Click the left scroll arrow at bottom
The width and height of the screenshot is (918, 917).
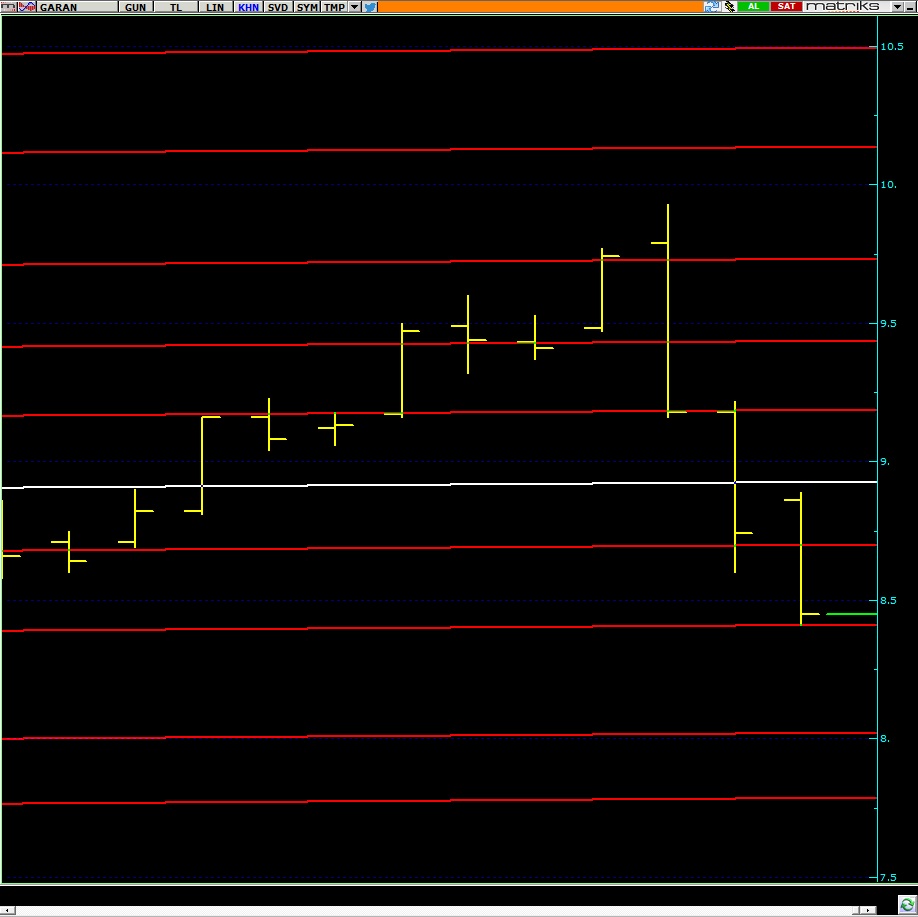coord(7,911)
